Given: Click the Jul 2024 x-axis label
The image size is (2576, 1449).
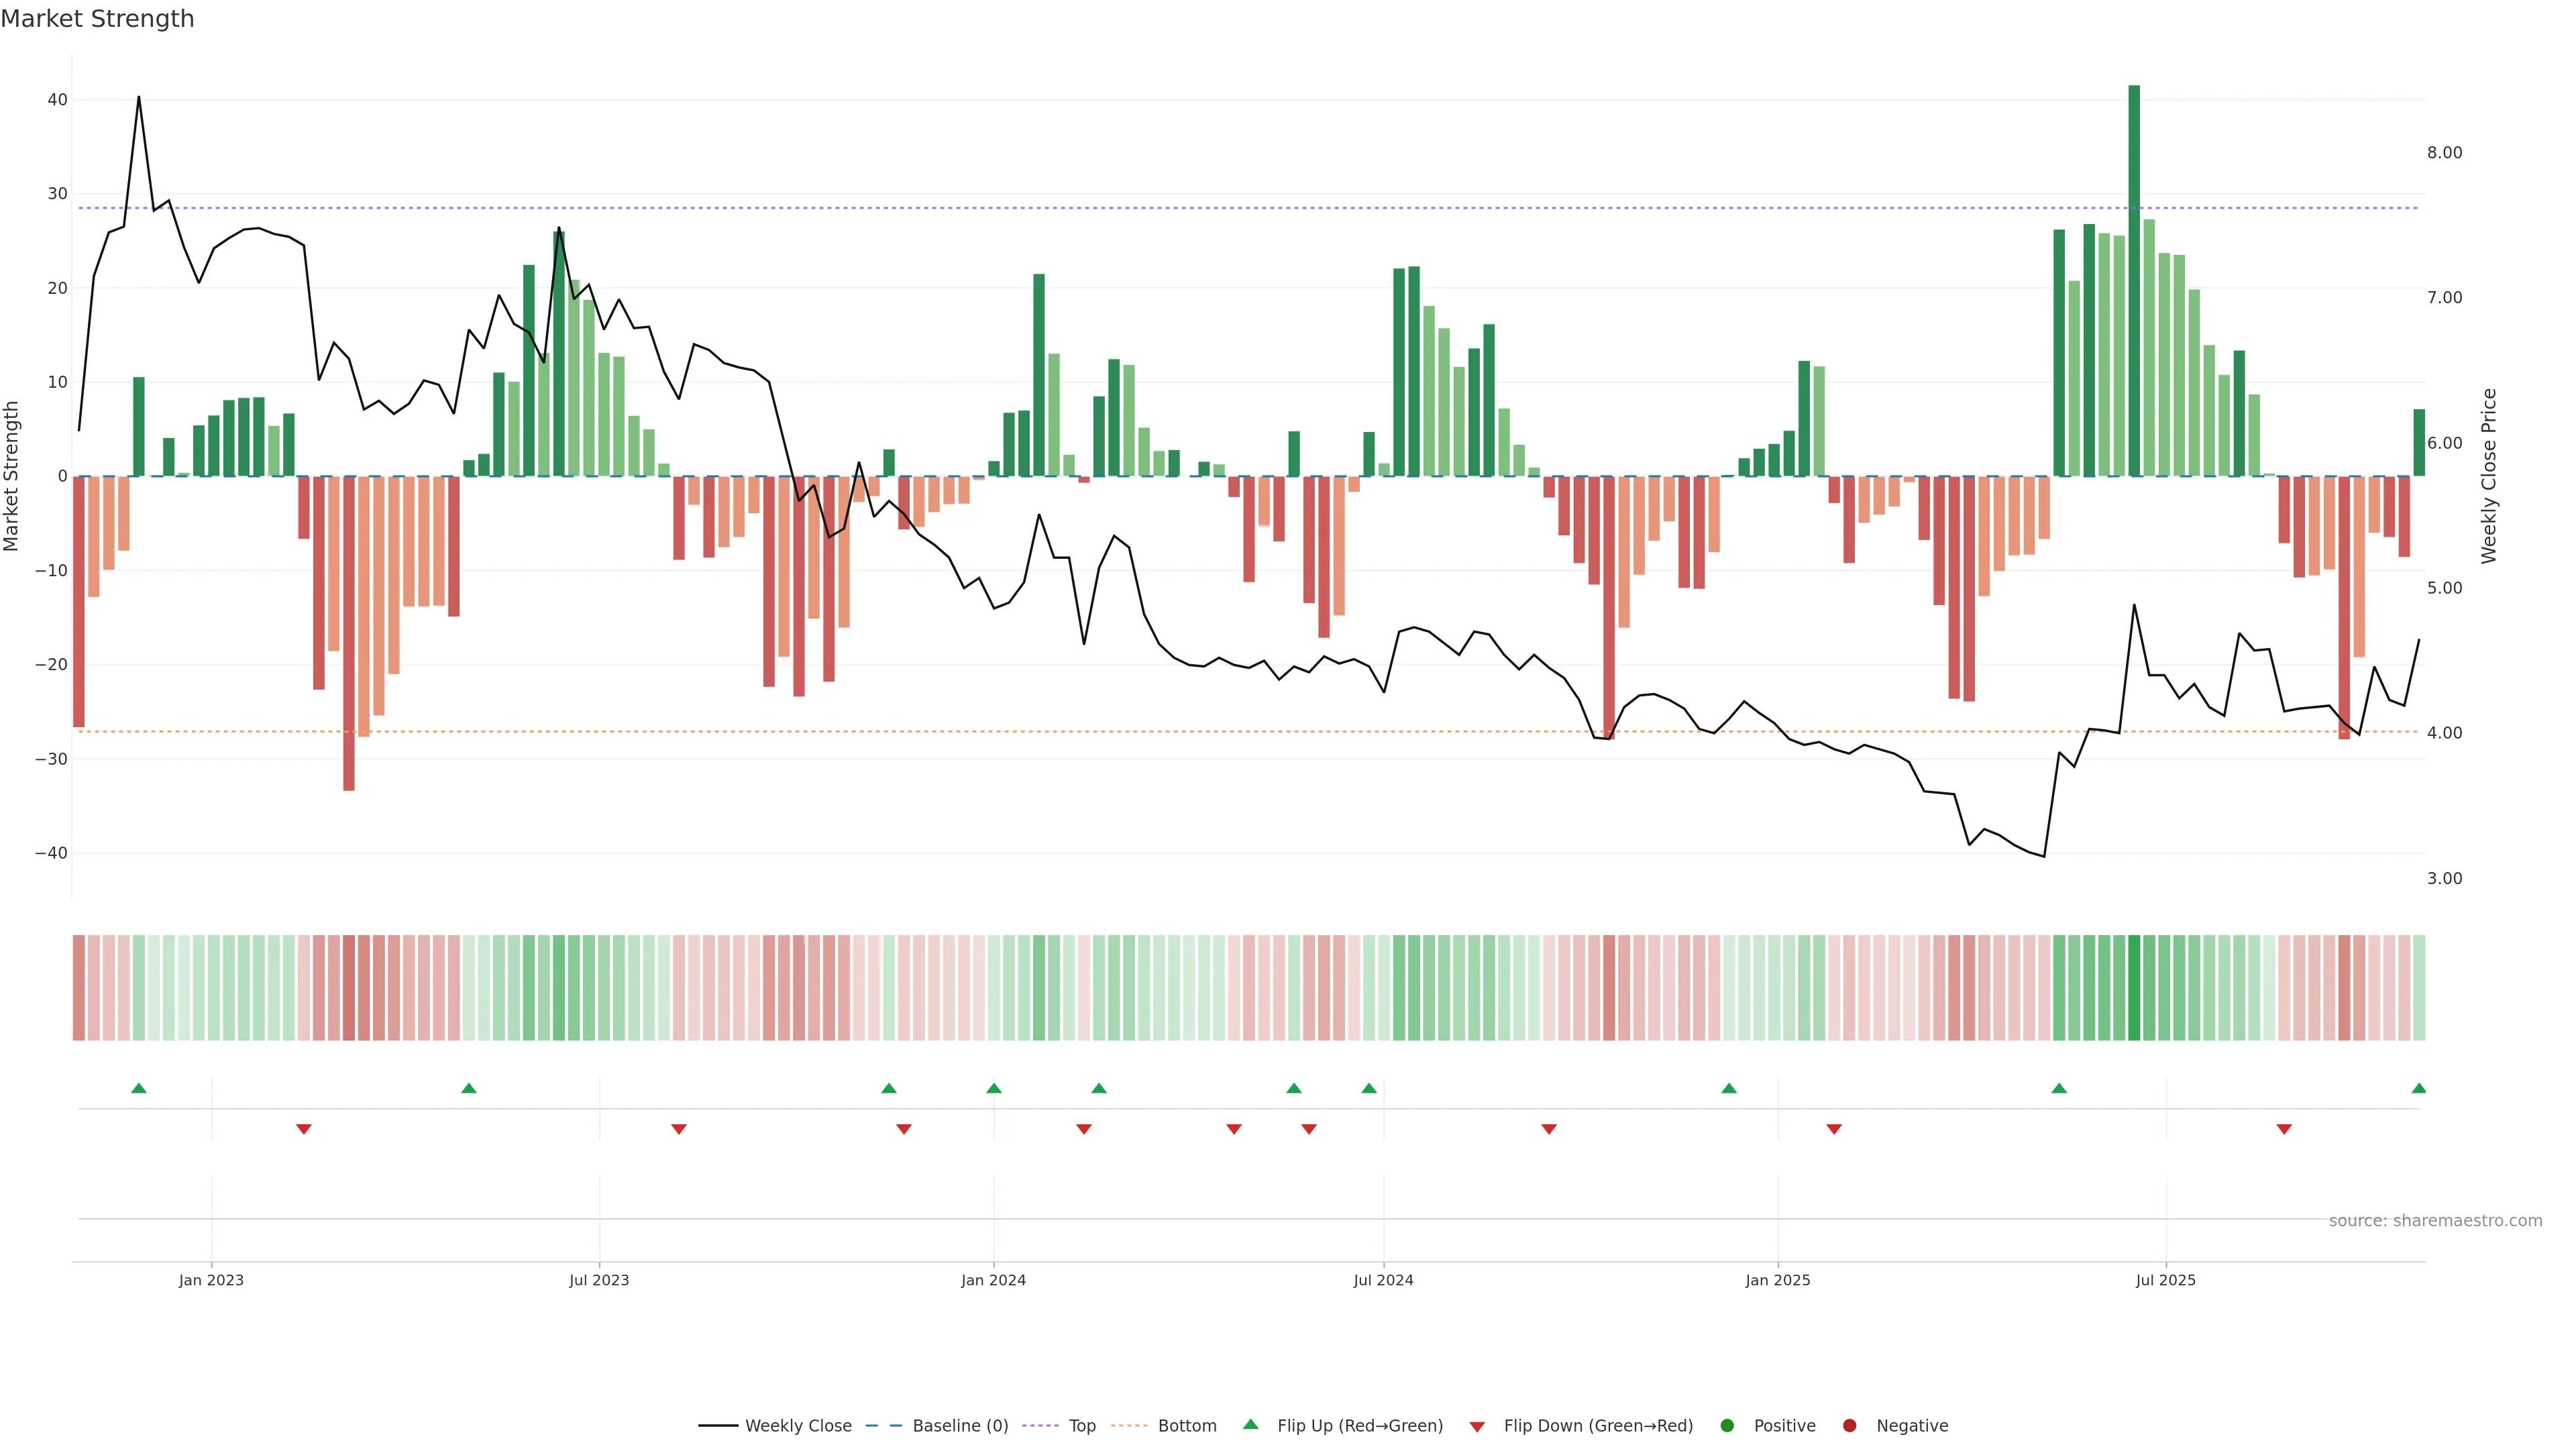Looking at the screenshot, I should pyautogui.click(x=1383, y=1280).
